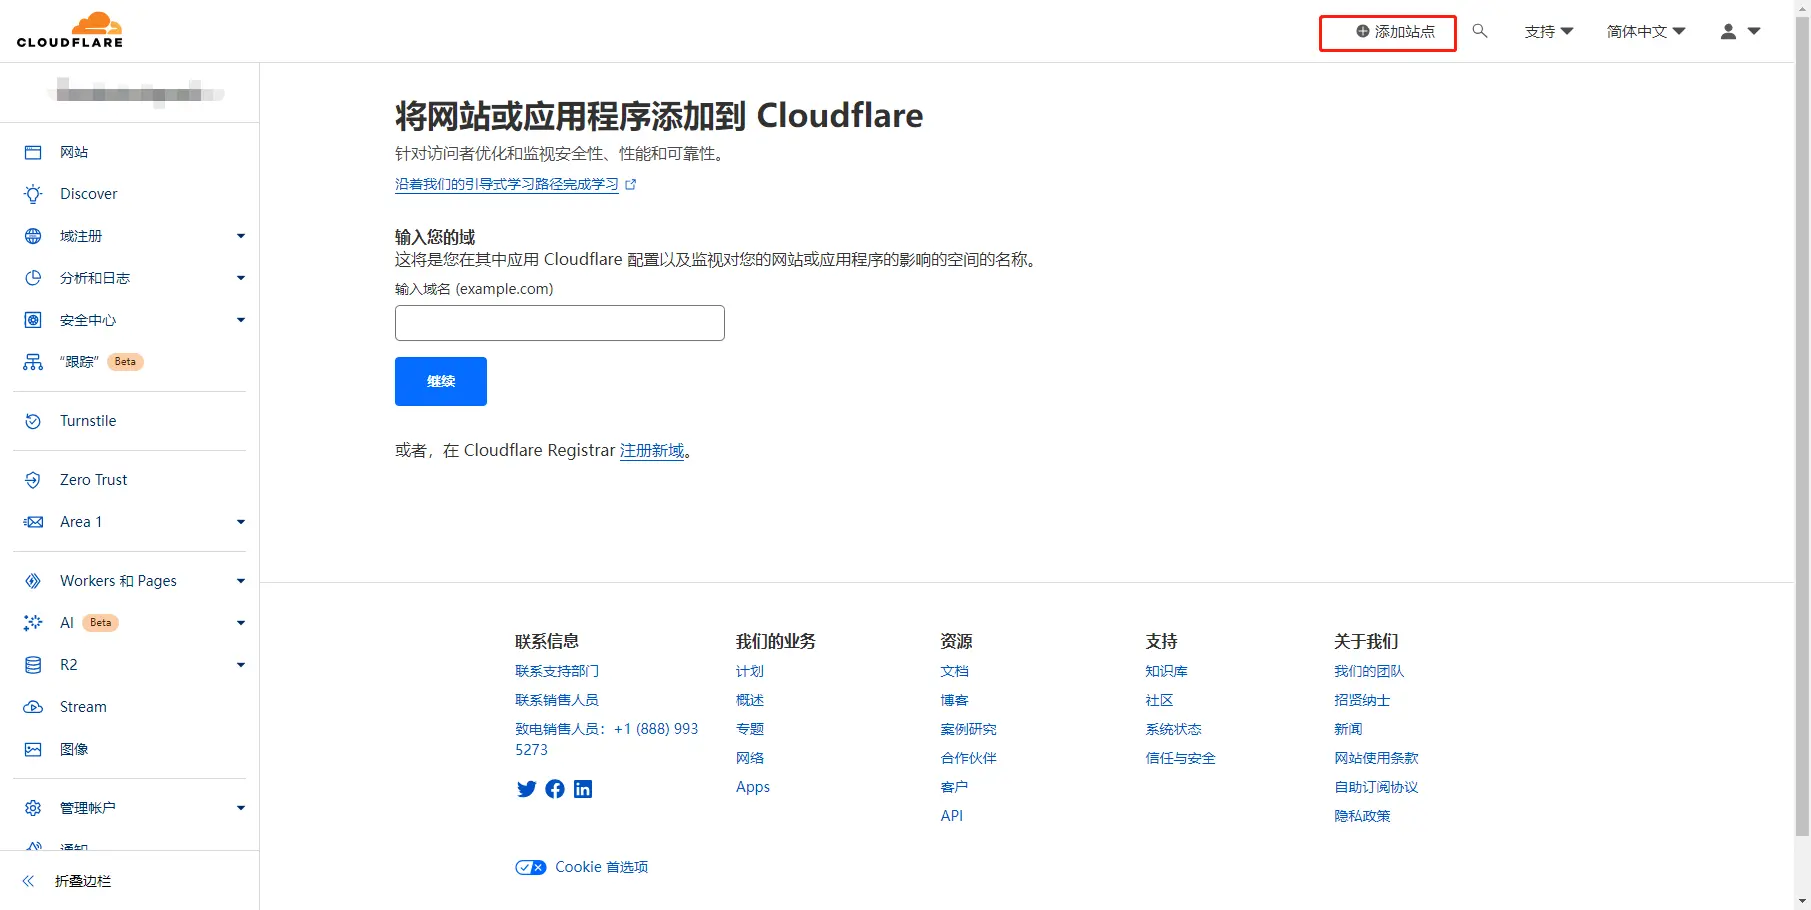Open Cloudflare's Facebook page icon

tap(555, 789)
